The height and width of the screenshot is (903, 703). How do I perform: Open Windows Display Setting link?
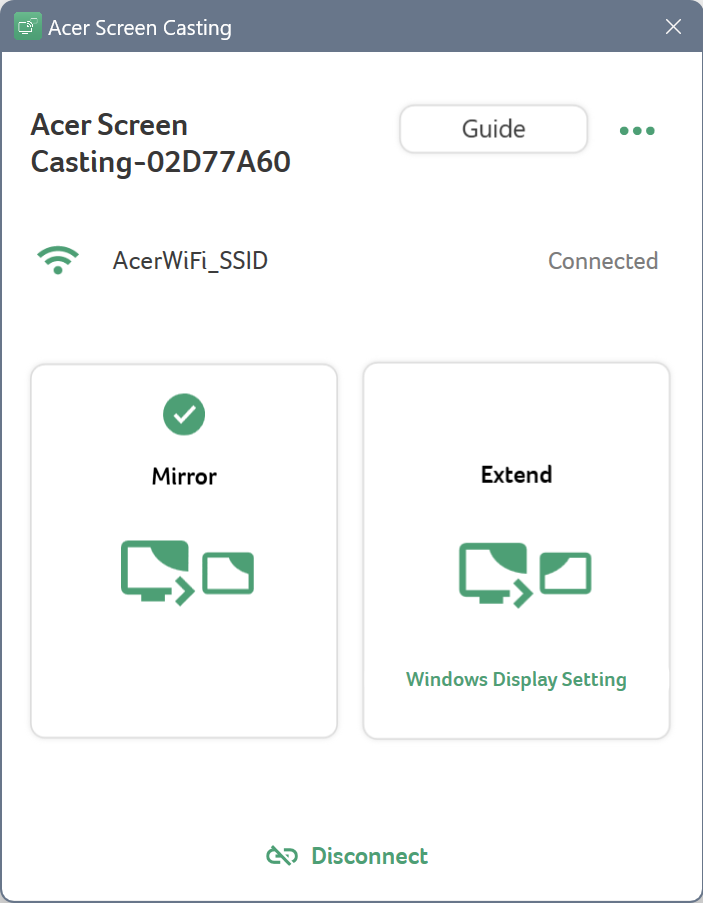[516, 679]
